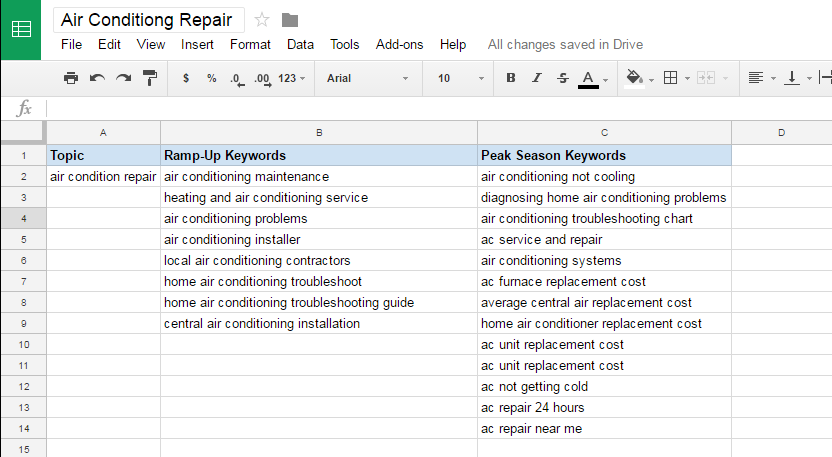Image resolution: width=832 pixels, height=457 pixels.
Task: Select the Ramp-Up Keywords header cell
Action: [x=319, y=156]
